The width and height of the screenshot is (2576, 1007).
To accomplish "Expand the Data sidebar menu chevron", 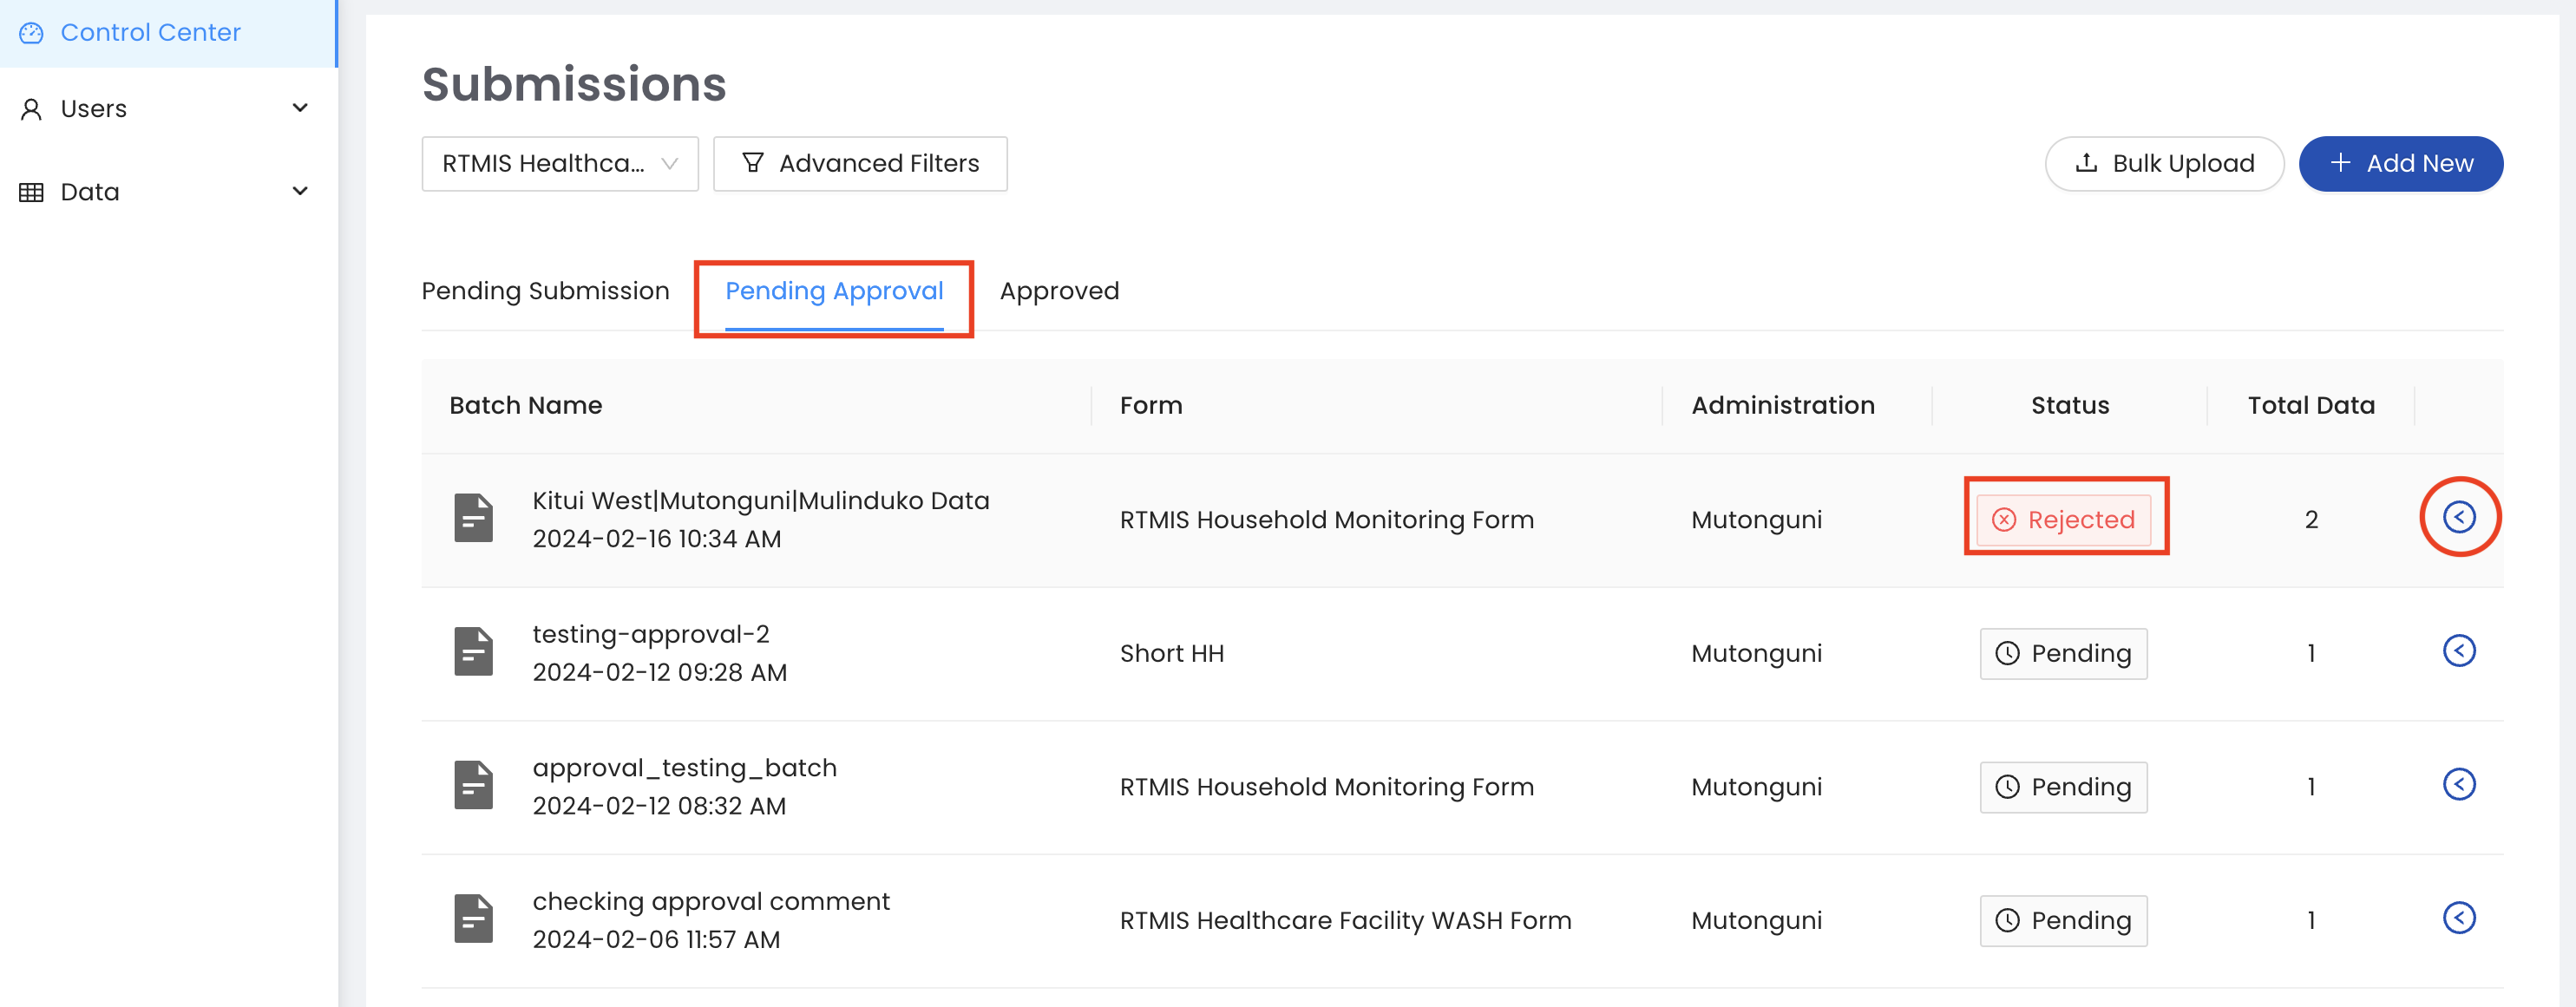I will tap(299, 191).
